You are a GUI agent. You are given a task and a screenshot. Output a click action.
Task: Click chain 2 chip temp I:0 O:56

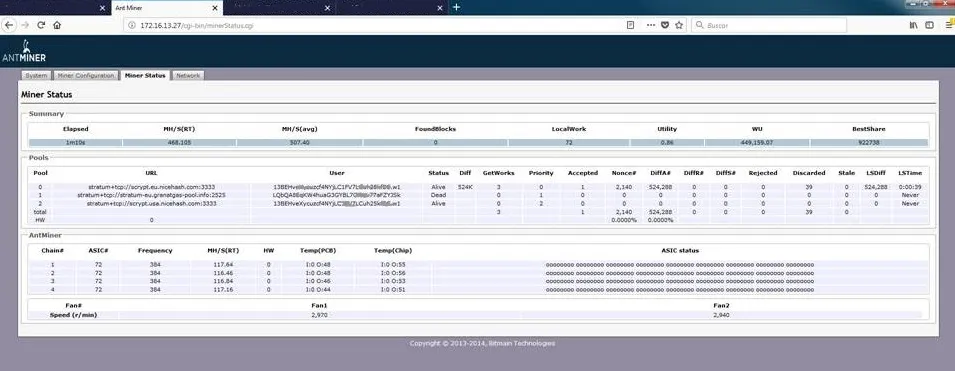393,274
